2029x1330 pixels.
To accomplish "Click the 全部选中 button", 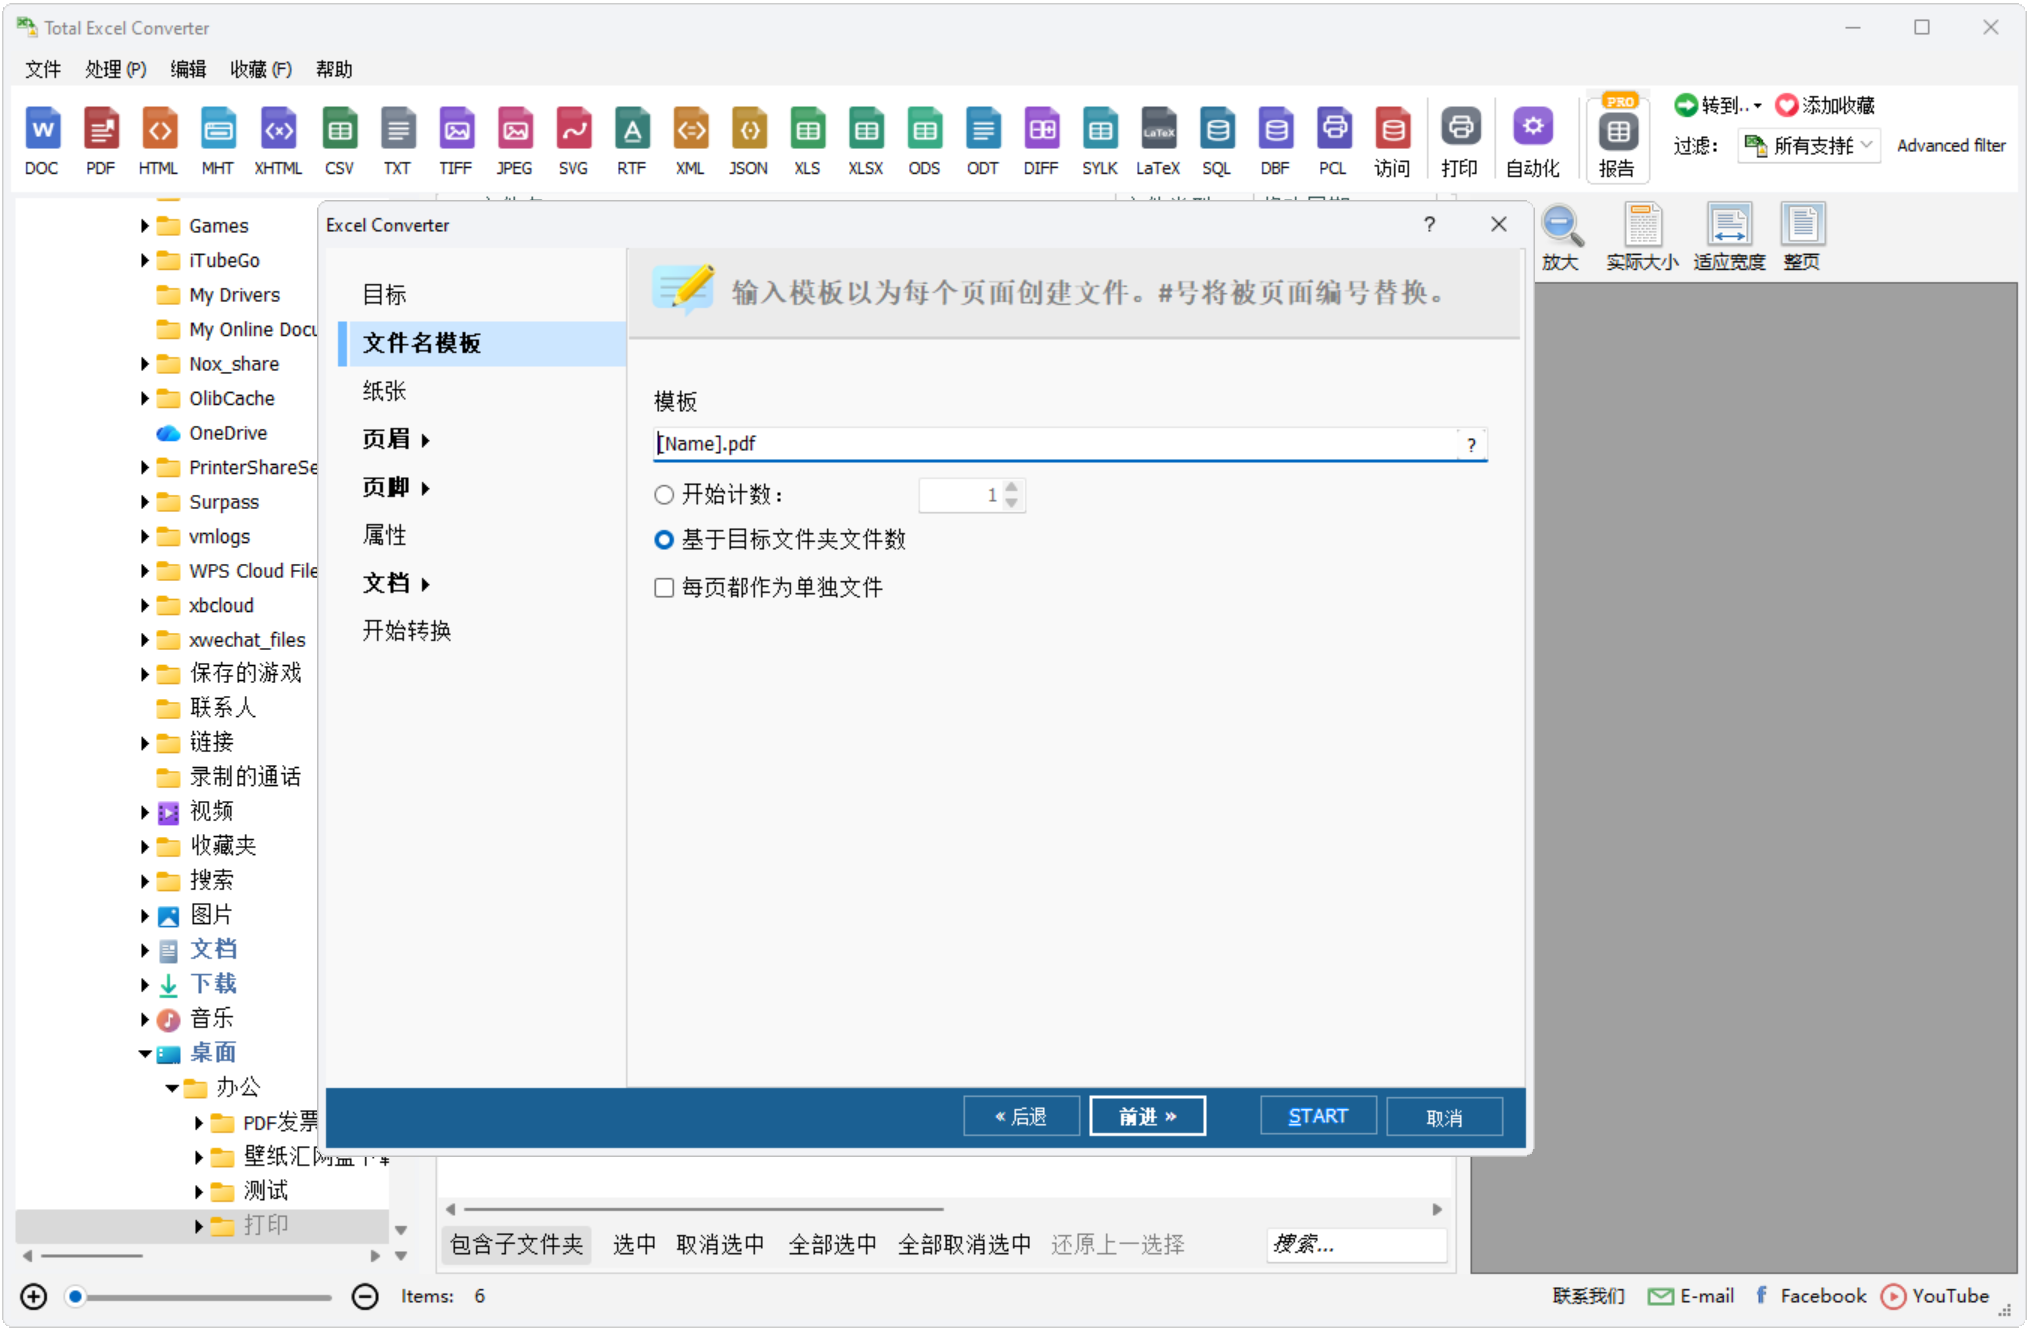I will (832, 1245).
